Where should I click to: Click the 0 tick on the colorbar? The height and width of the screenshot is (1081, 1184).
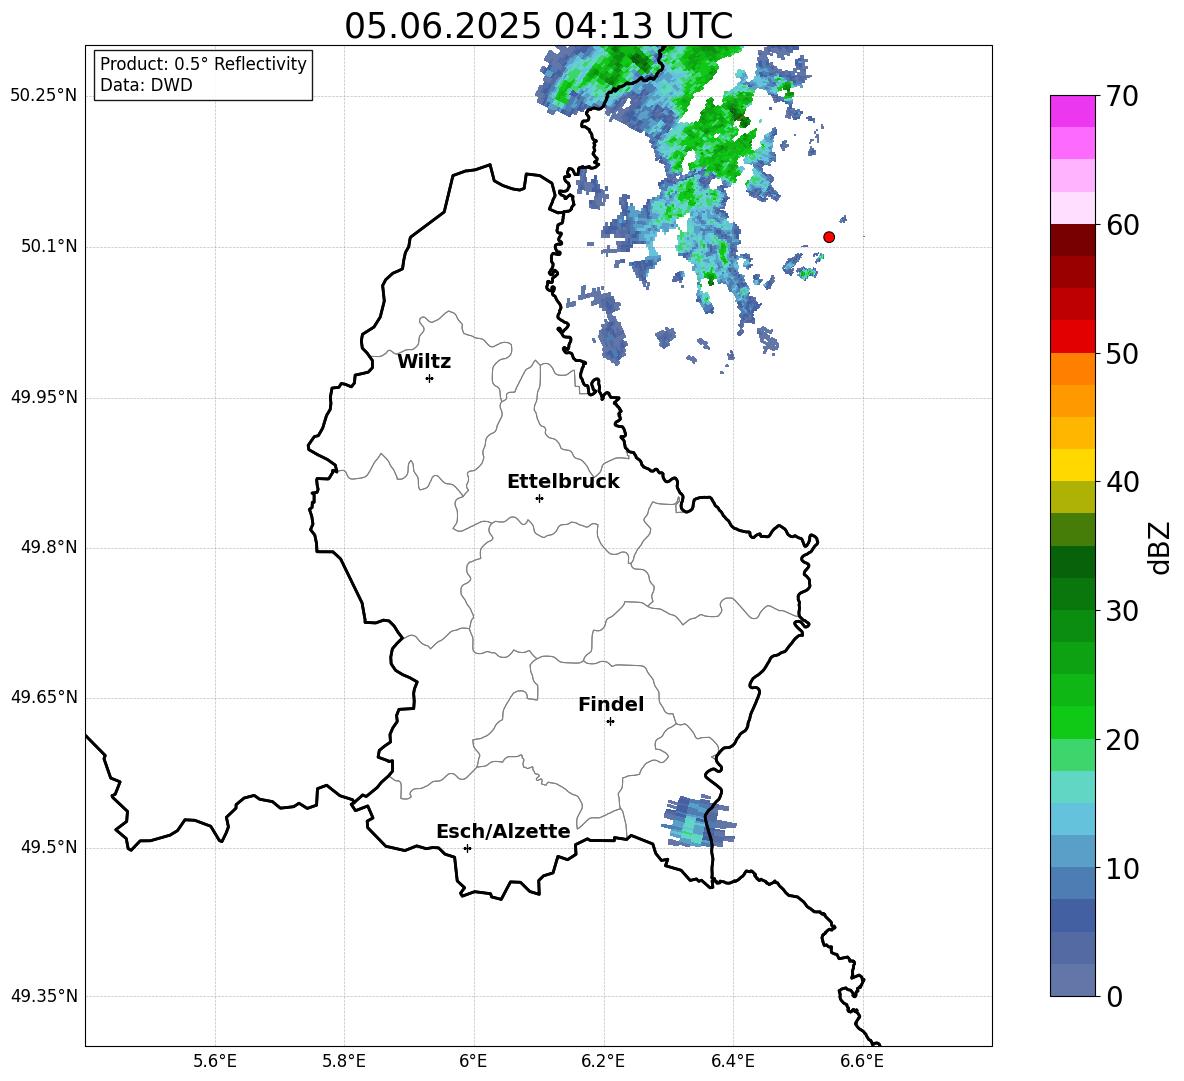point(1115,996)
